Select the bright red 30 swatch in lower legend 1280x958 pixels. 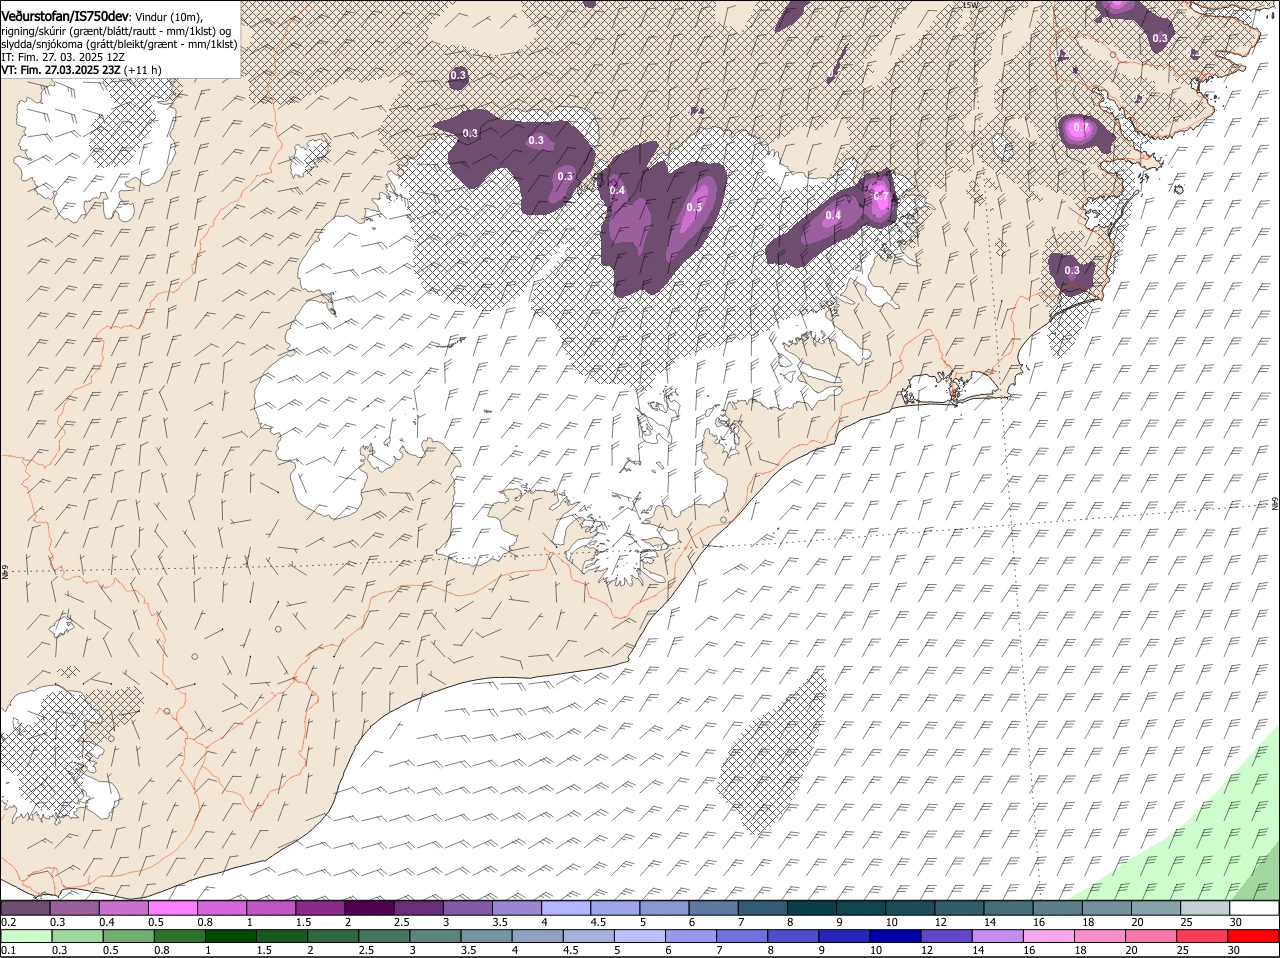(x=1253, y=937)
